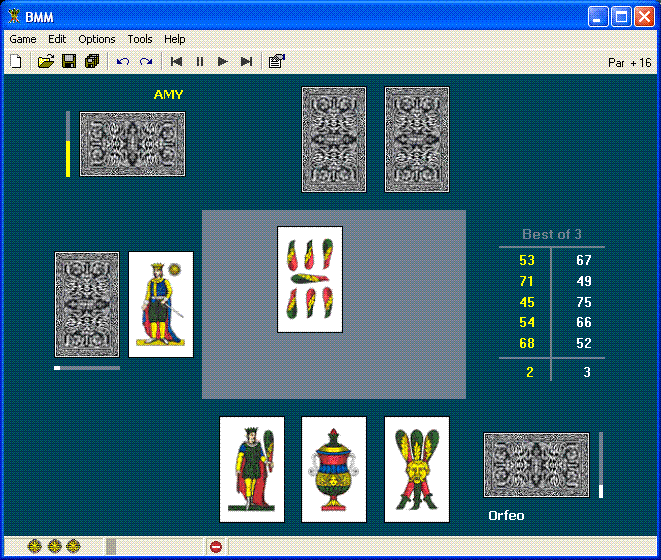Open the Help menu

pyautogui.click(x=175, y=39)
